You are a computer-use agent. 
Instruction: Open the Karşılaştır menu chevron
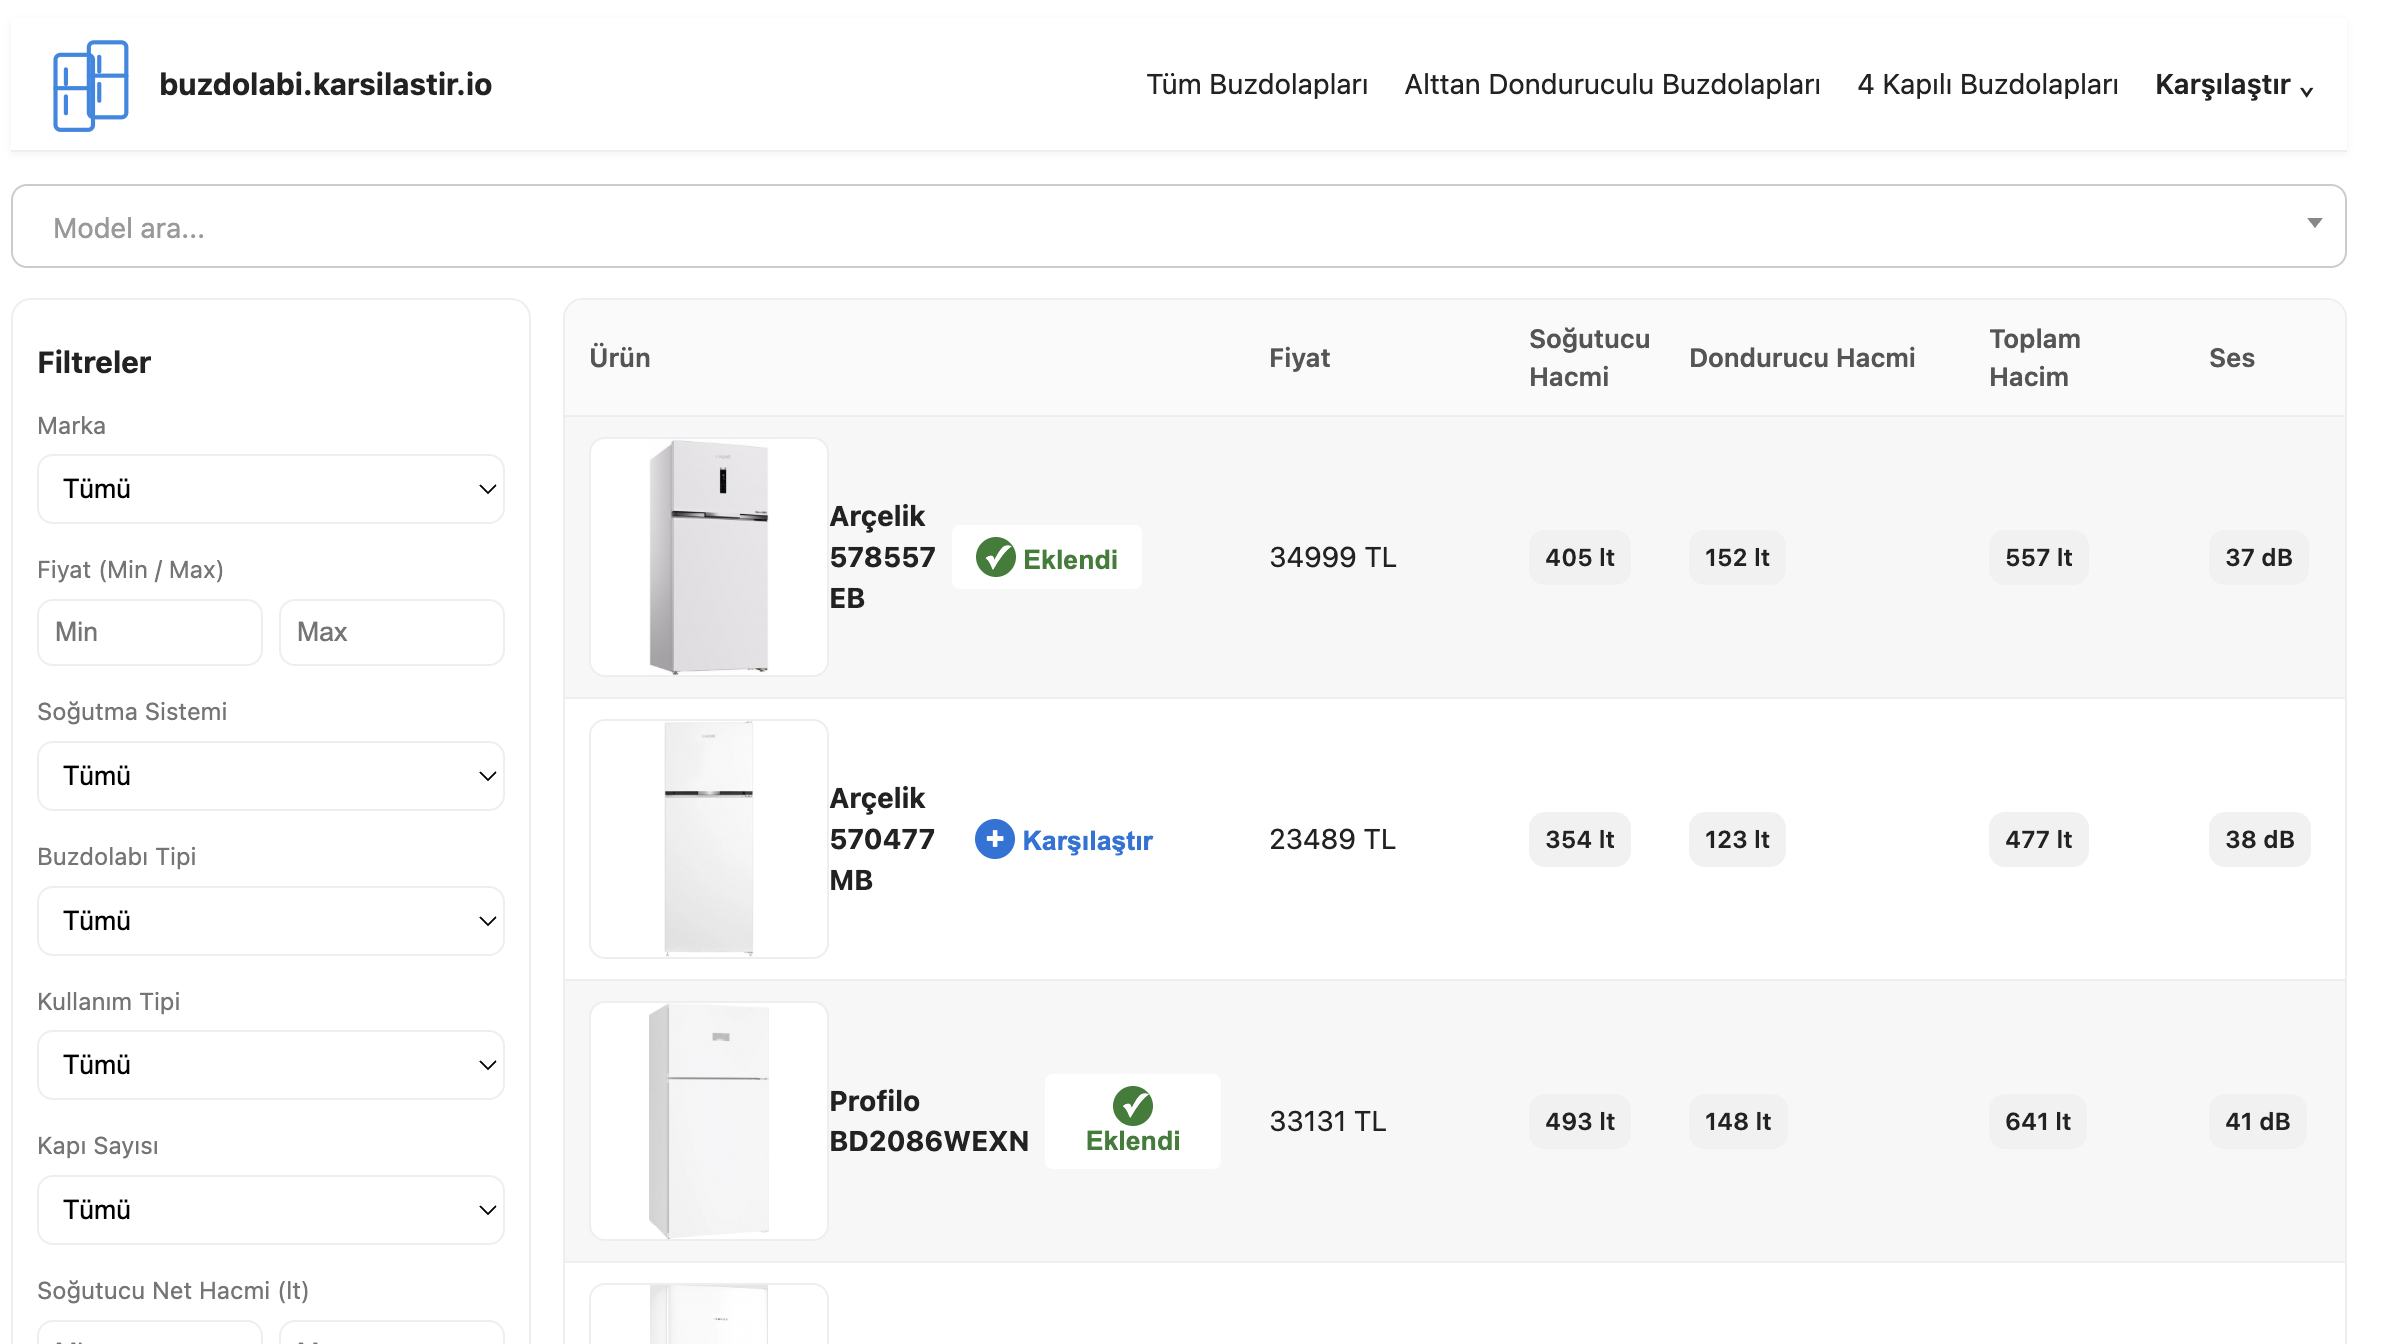(2308, 90)
